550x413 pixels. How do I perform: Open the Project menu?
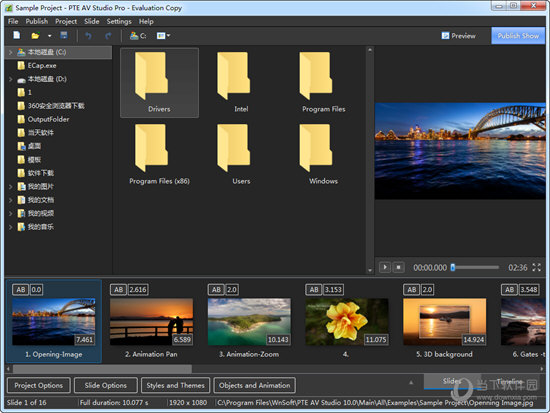(x=66, y=21)
